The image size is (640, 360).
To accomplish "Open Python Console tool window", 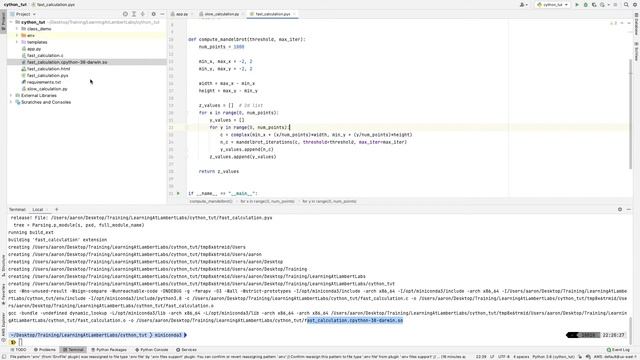I will coord(152,350).
